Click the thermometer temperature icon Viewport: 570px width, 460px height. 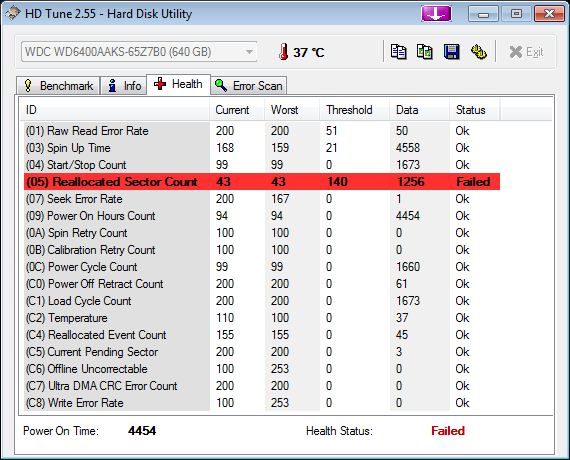(x=284, y=52)
